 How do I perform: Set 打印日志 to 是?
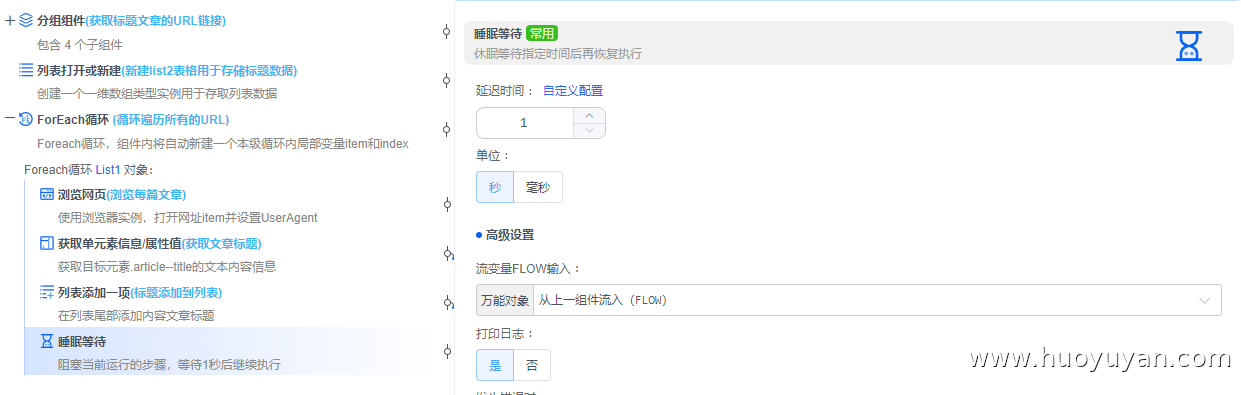point(495,365)
